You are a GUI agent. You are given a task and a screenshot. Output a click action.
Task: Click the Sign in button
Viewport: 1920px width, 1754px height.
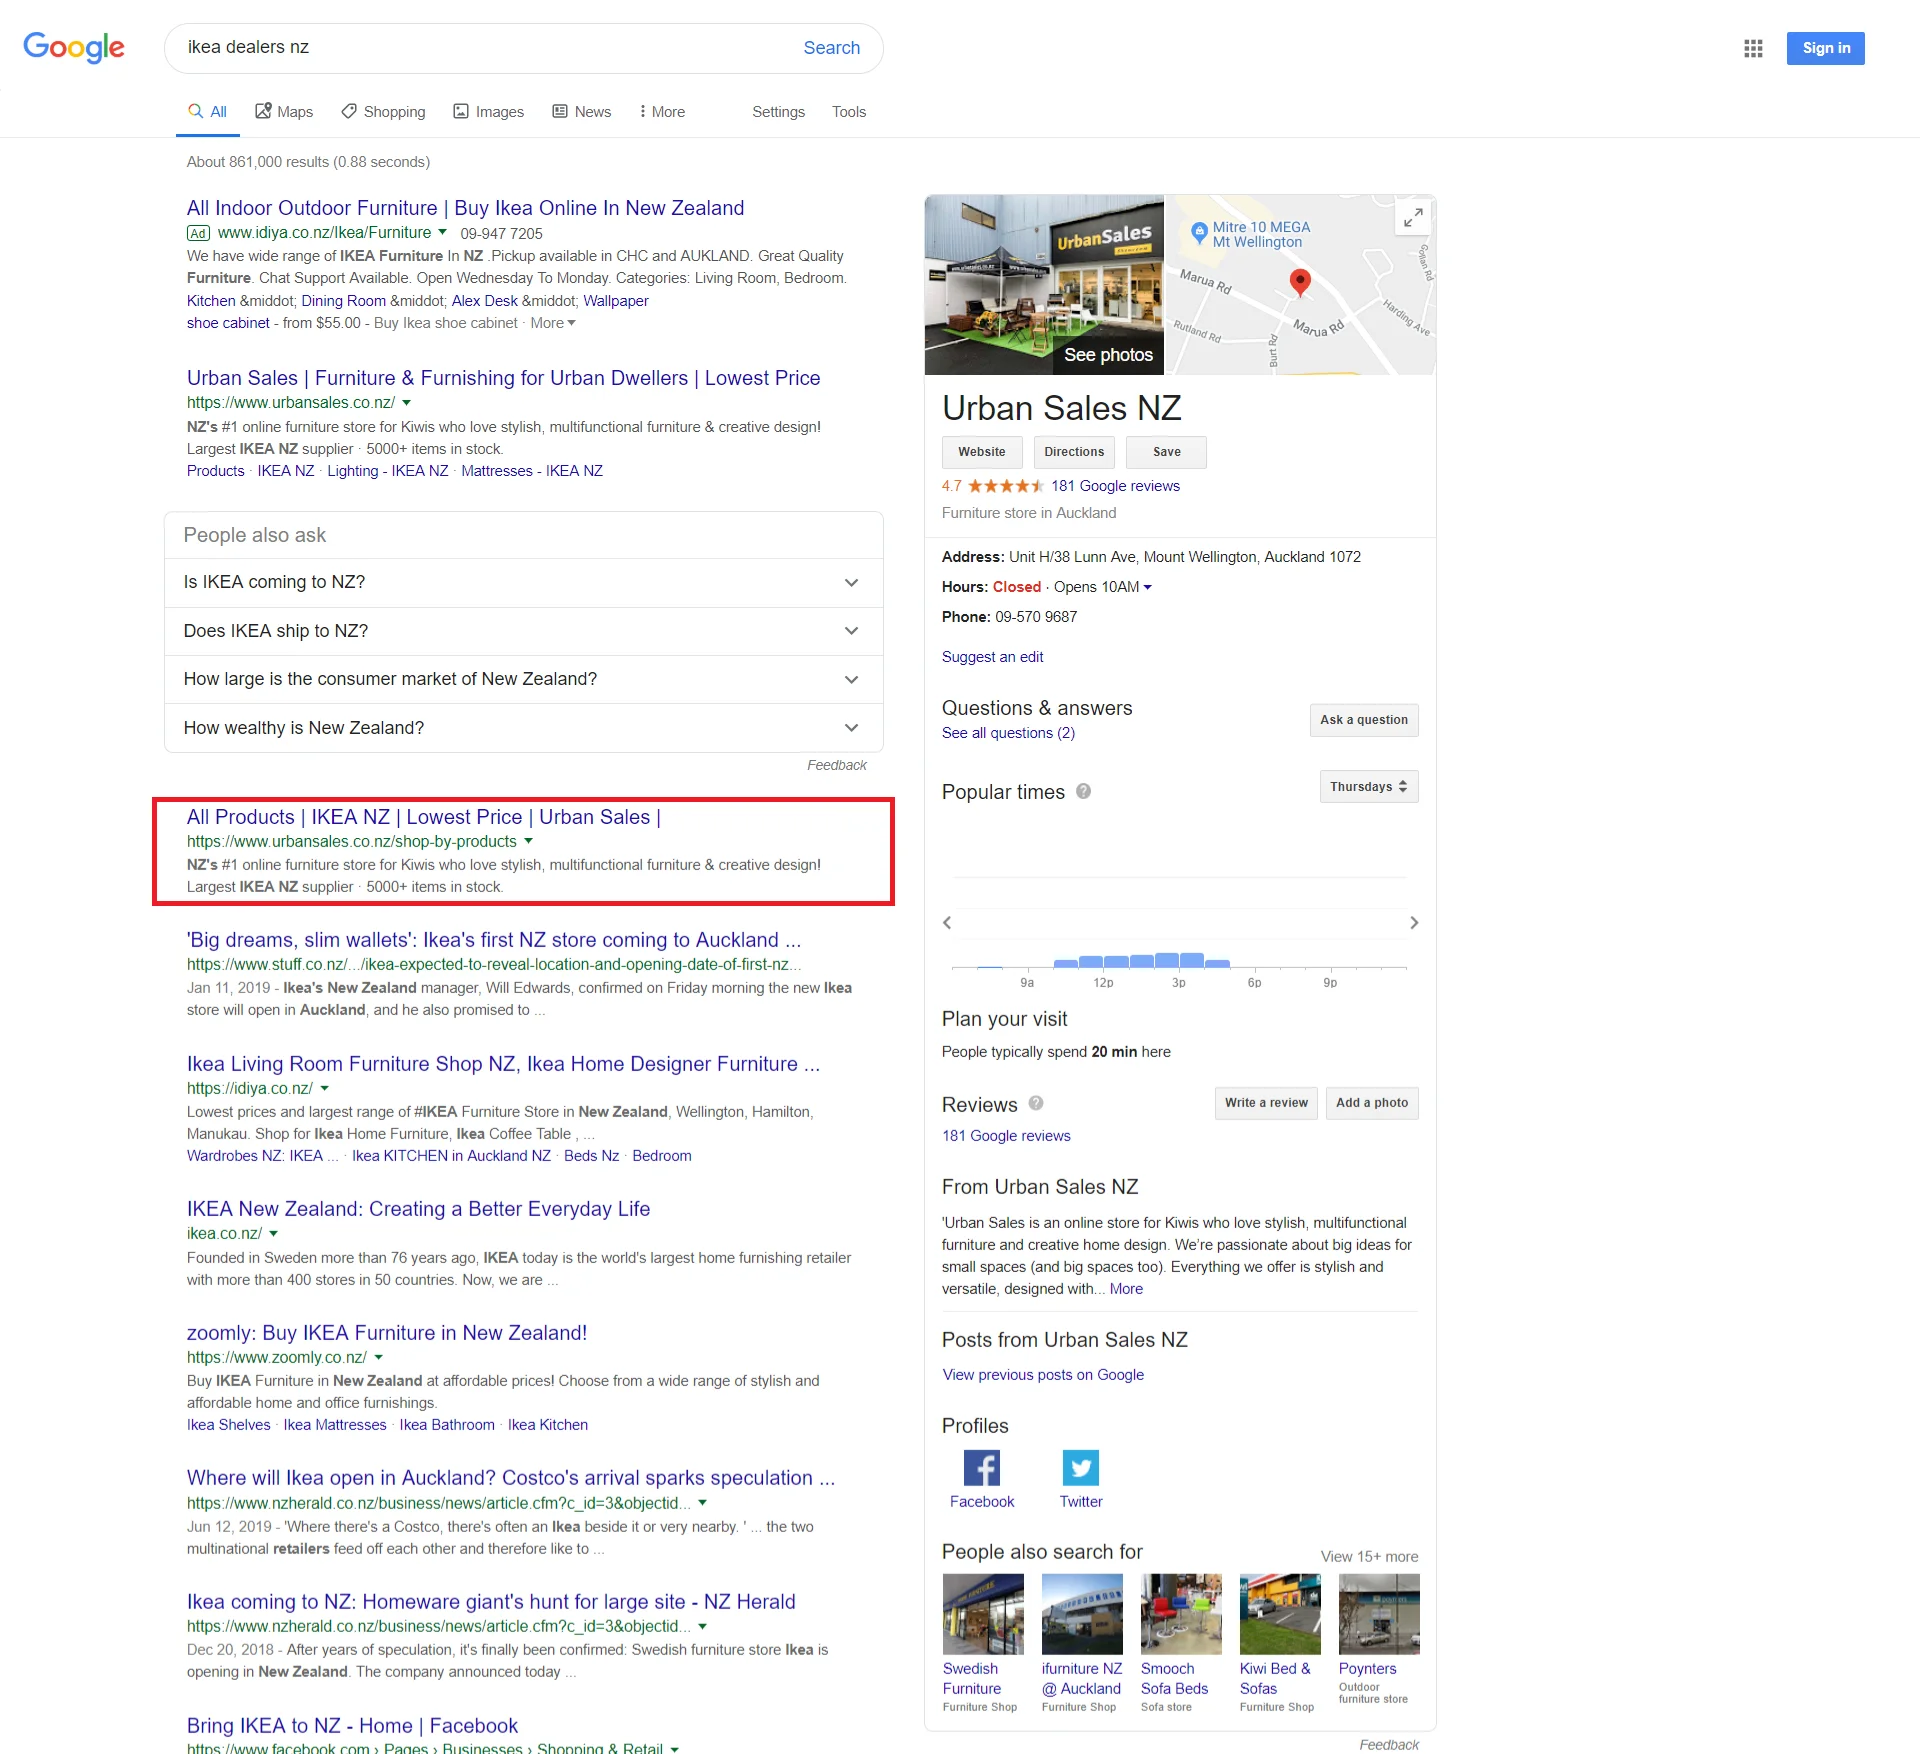pyautogui.click(x=1825, y=48)
